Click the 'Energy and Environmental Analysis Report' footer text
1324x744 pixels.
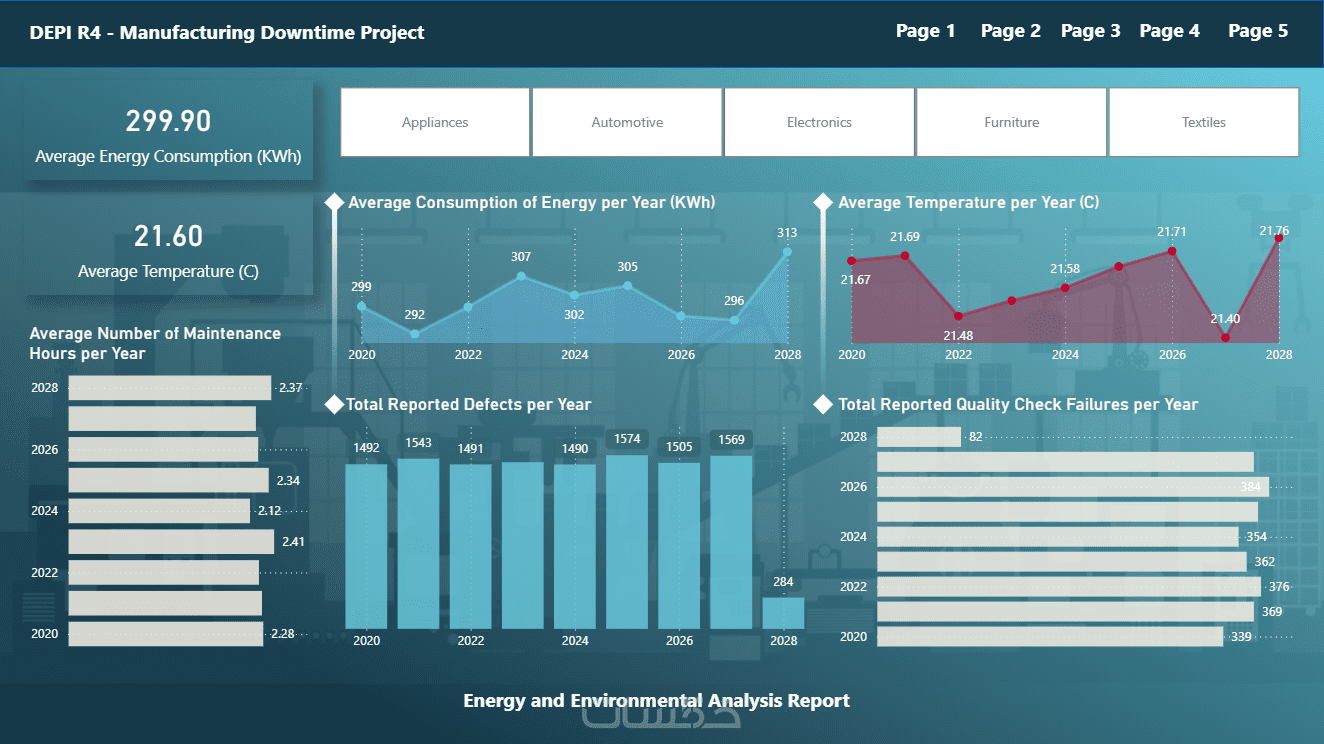[657, 701]
